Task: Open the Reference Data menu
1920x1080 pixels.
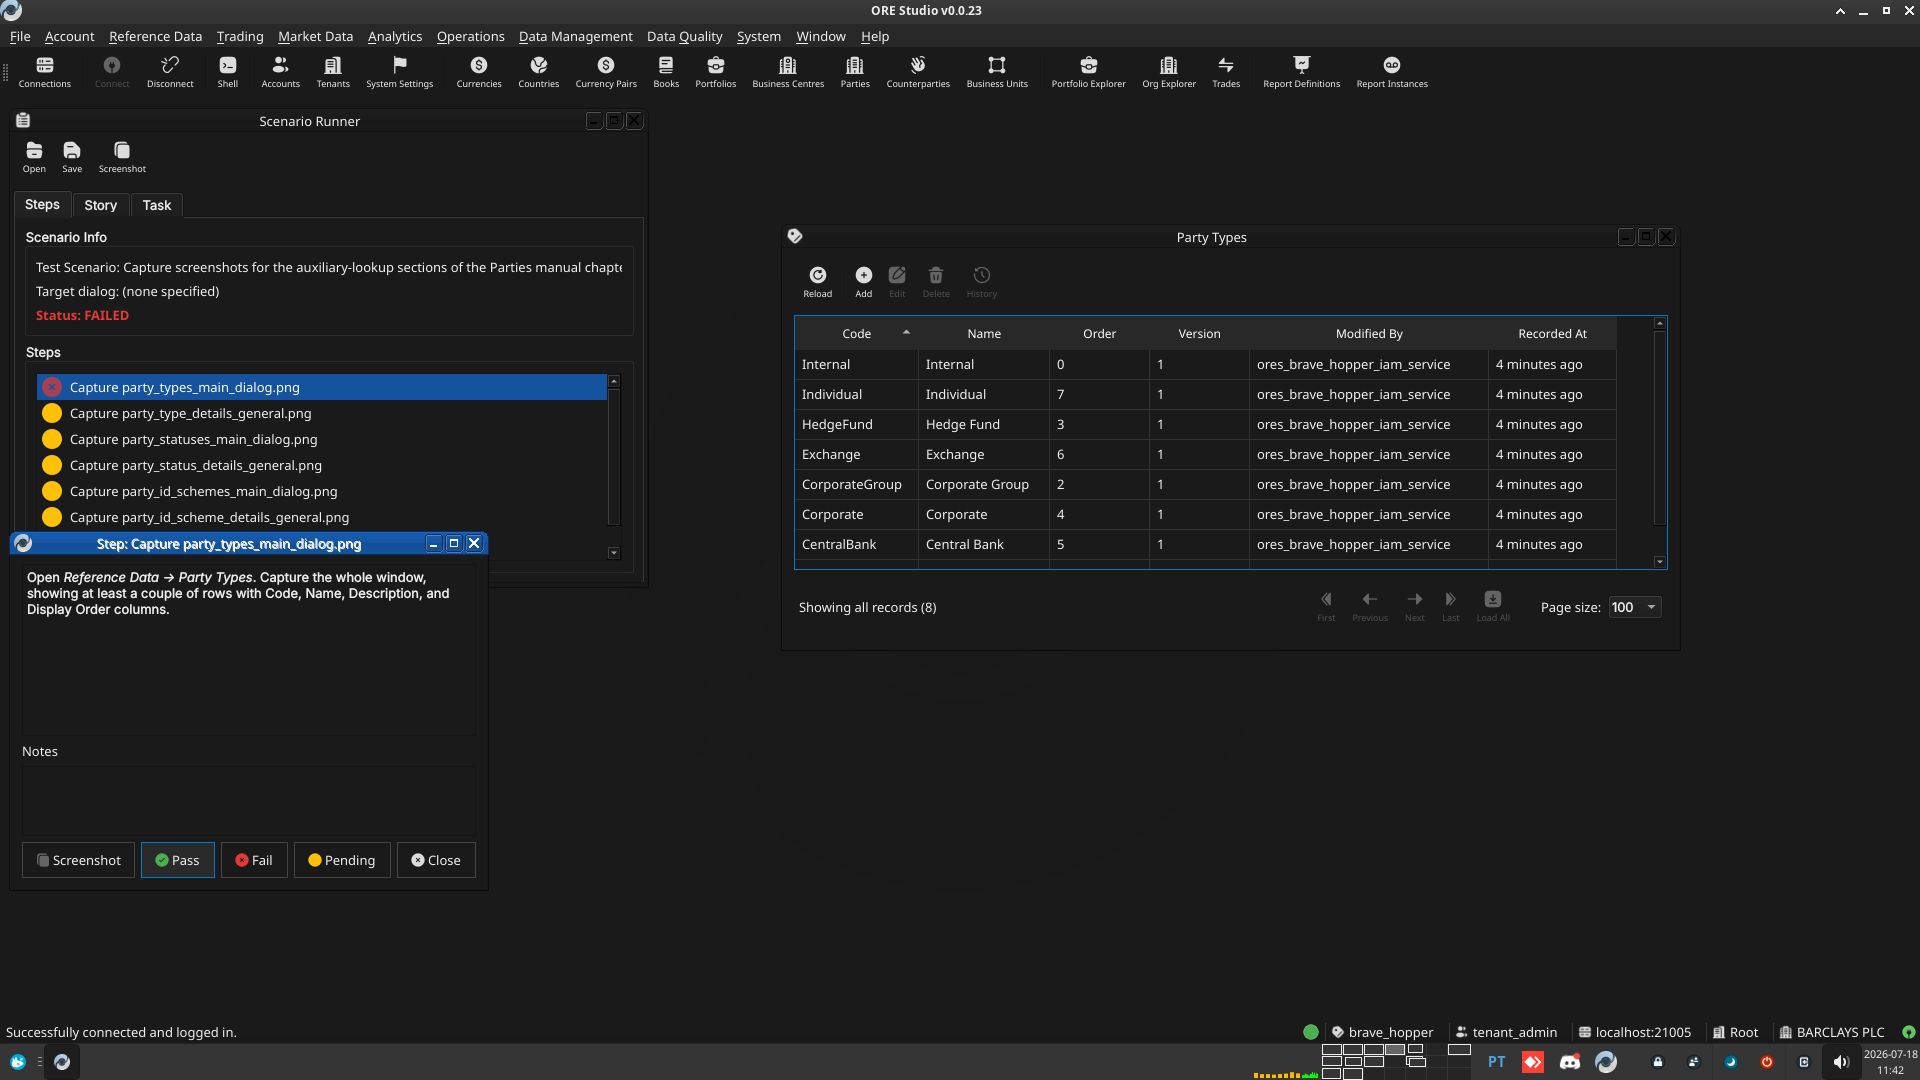Action: [x=155, y=36]
